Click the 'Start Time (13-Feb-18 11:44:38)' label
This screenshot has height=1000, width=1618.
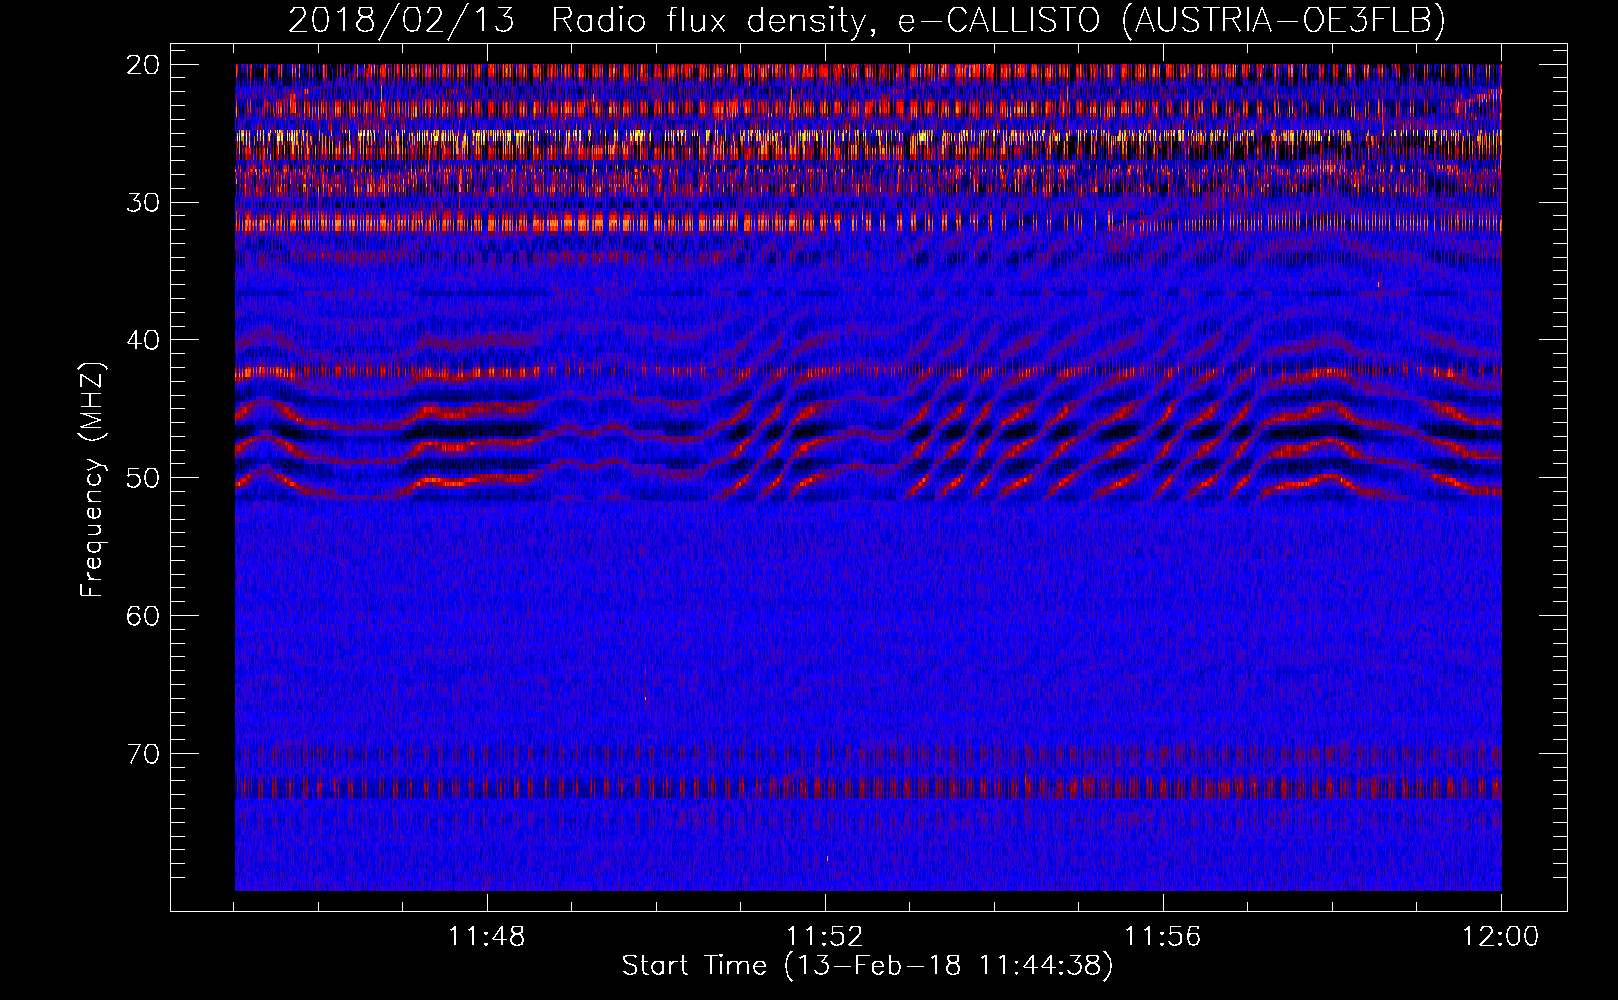click(x=867, y=966)
